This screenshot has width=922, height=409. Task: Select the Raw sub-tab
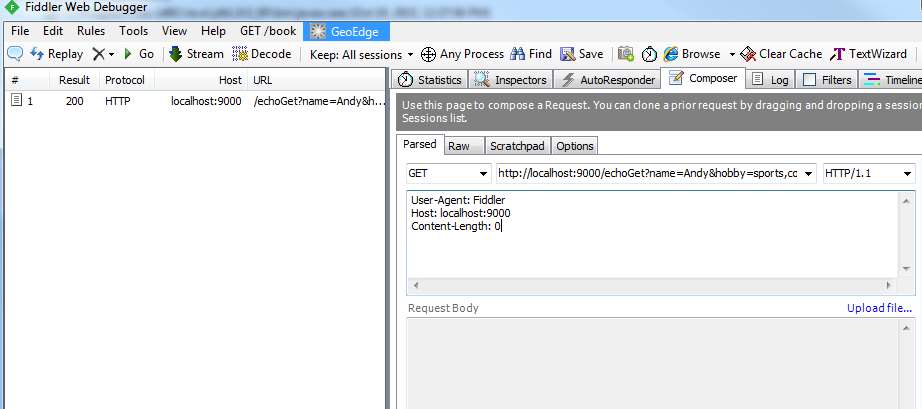click(464, 146)
